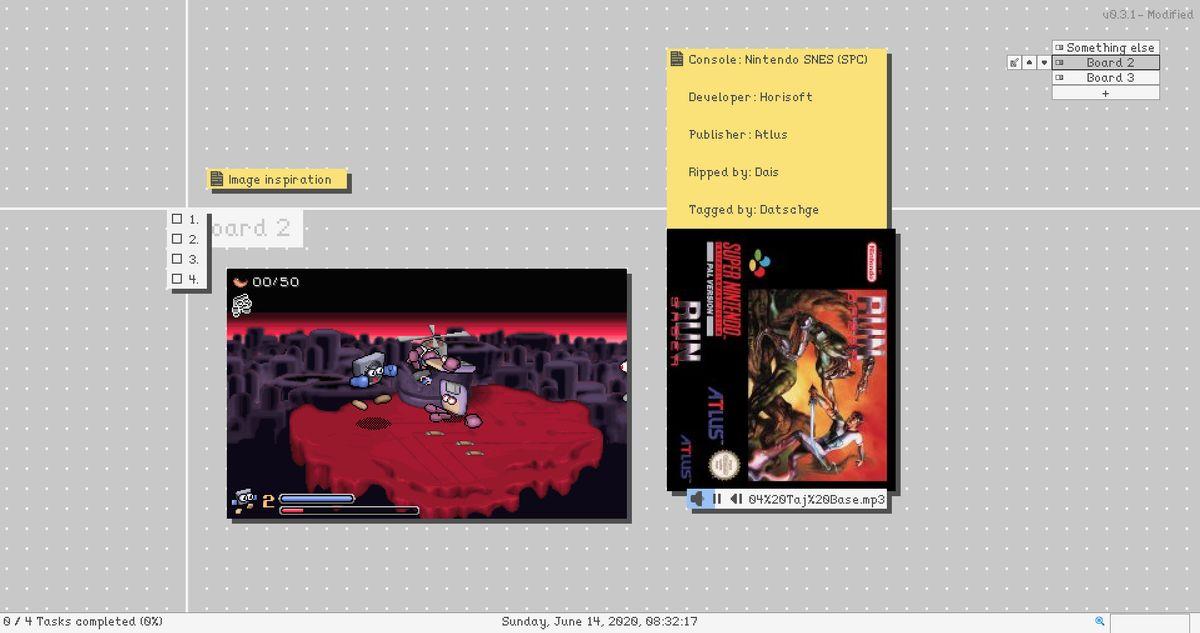The width and height of the screenshot is (1200, 633).
Task: Switch to the Something else board
Action: point(1109,47)
